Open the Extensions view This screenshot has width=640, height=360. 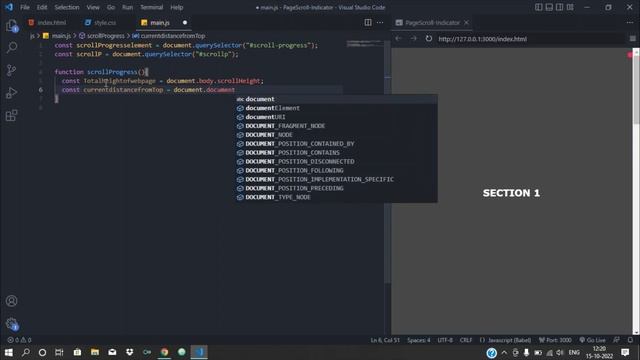tap(11, 116)
